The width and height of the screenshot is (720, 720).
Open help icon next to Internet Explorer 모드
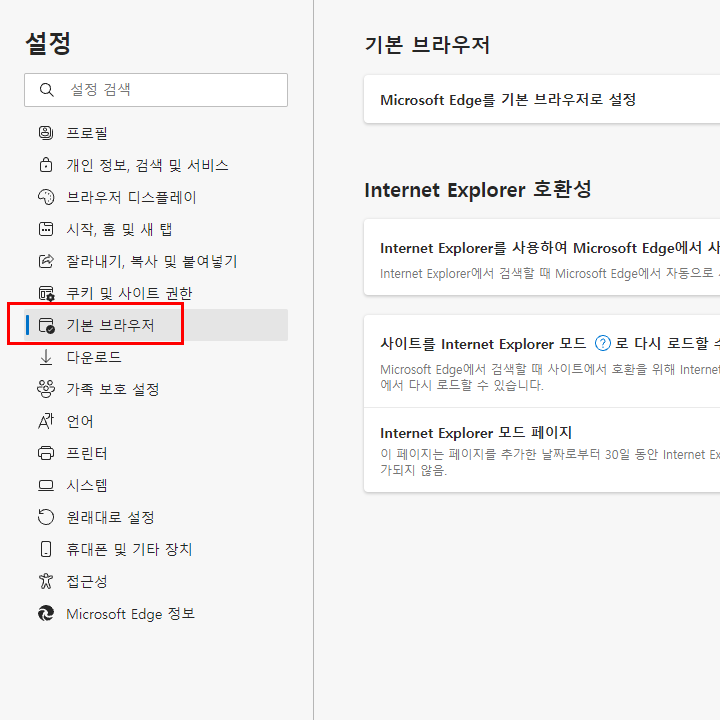[602, 343]
